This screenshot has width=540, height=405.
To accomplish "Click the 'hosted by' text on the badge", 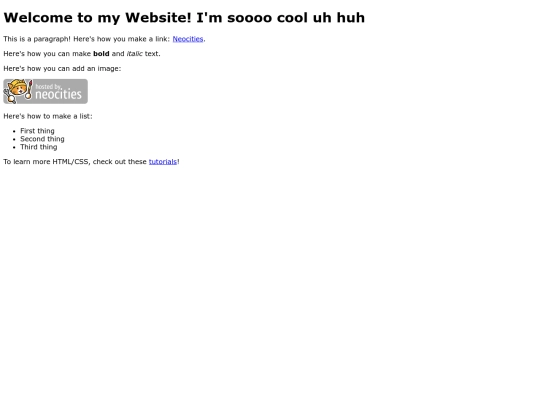I will tap(49, 86).
